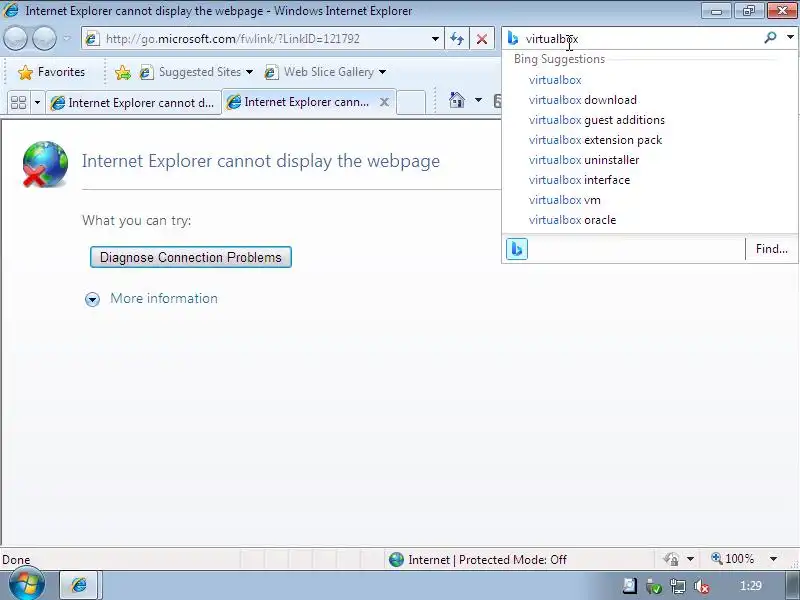Select the virtualbox oracle suggestion
800x600 pixels.
click(572, 220)
